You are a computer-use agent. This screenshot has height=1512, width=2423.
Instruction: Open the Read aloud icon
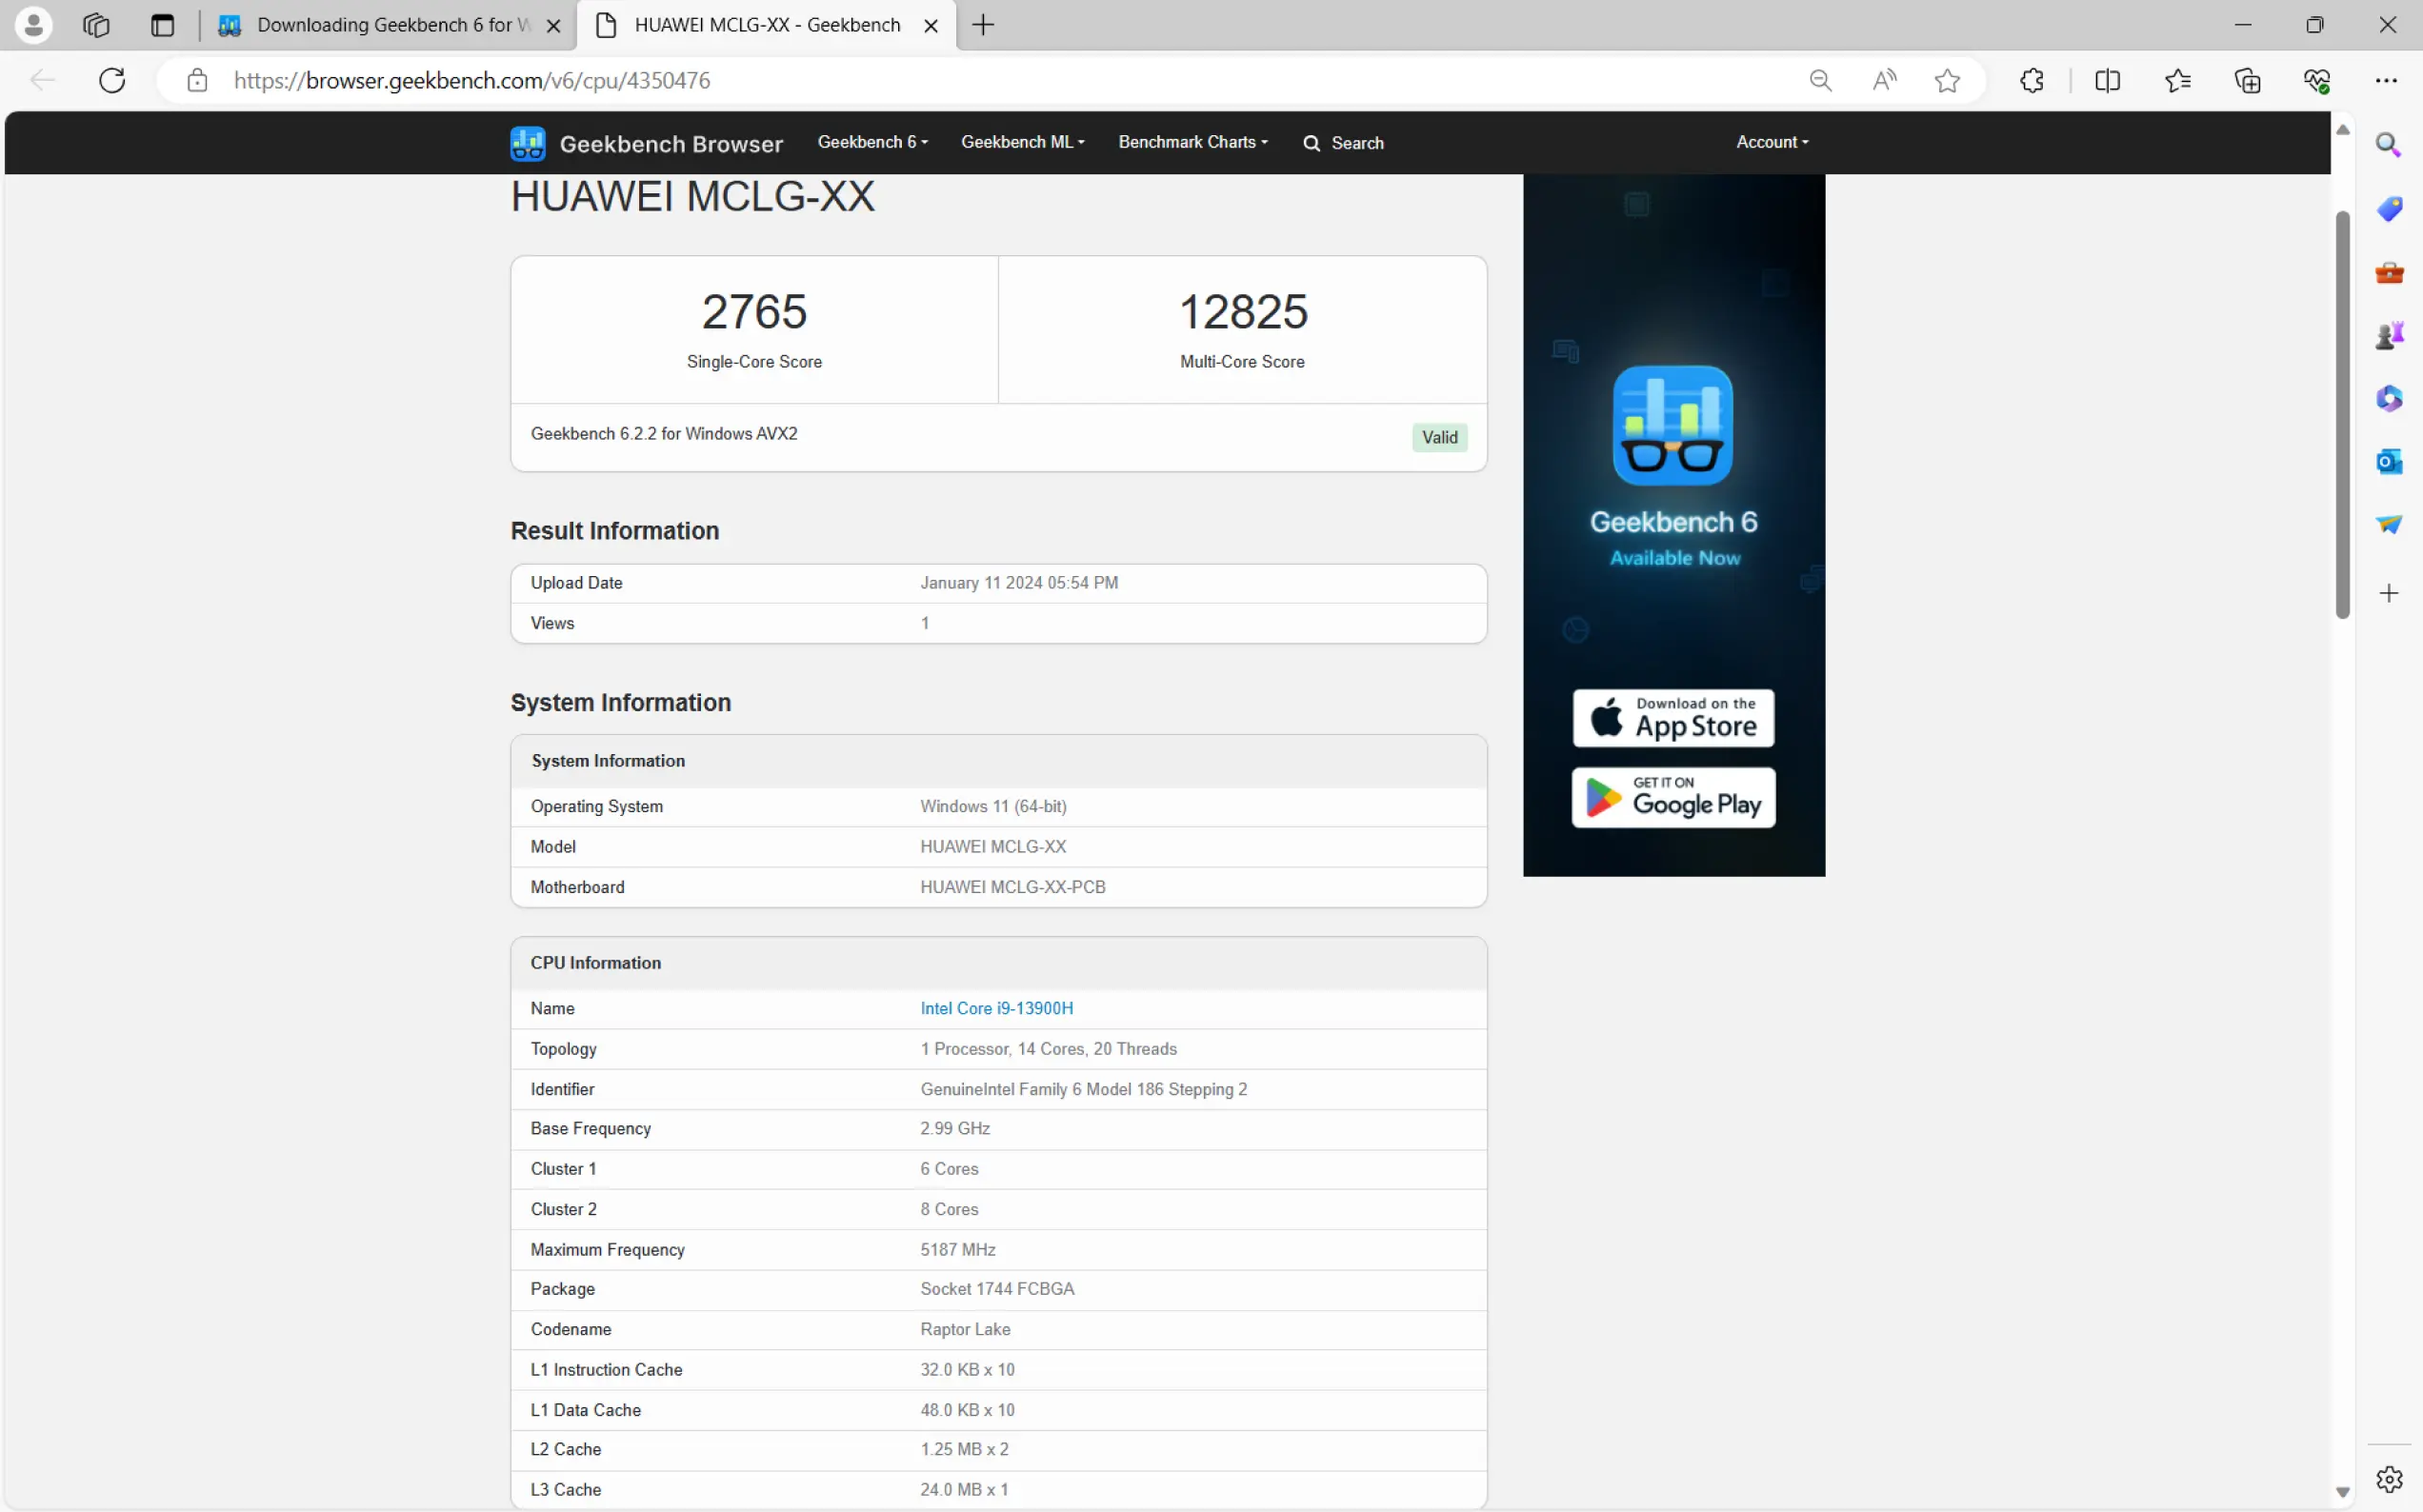click(x=1884, y=80)
